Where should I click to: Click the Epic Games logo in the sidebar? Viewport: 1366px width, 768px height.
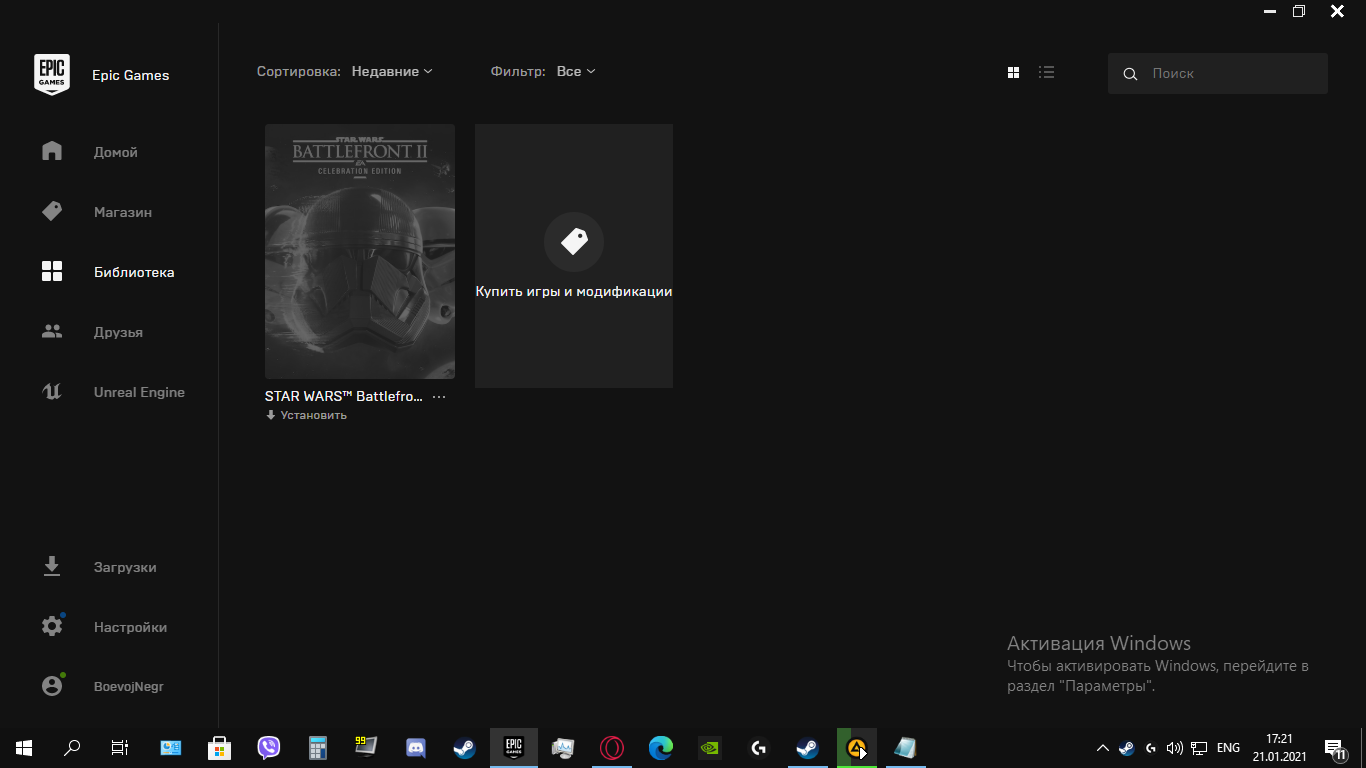[x=52, y=75]
